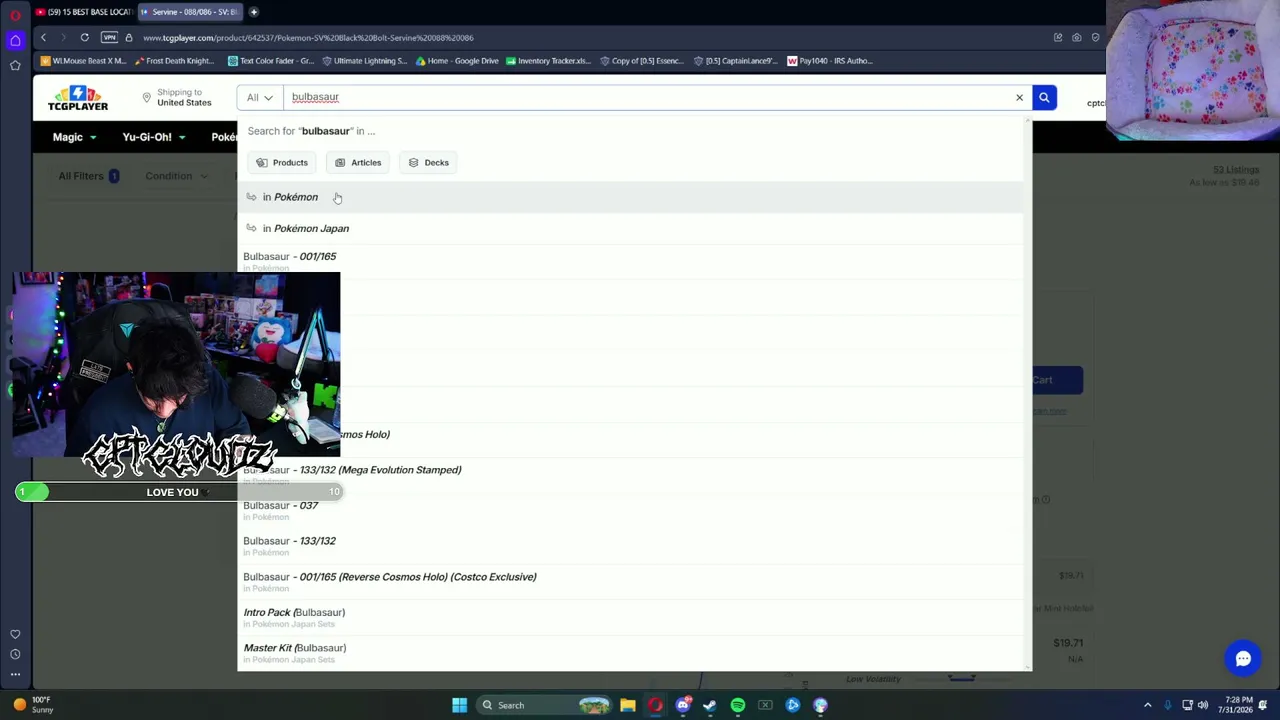Click the blue search magnifier button

(x=1044, y=97)
